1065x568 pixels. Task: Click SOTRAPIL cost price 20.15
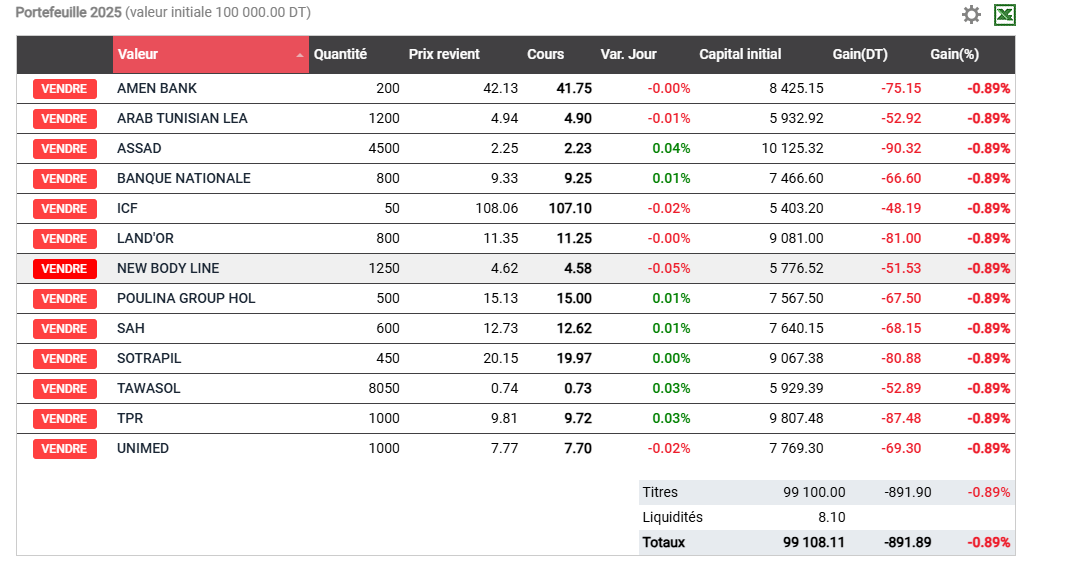(501, 358)
